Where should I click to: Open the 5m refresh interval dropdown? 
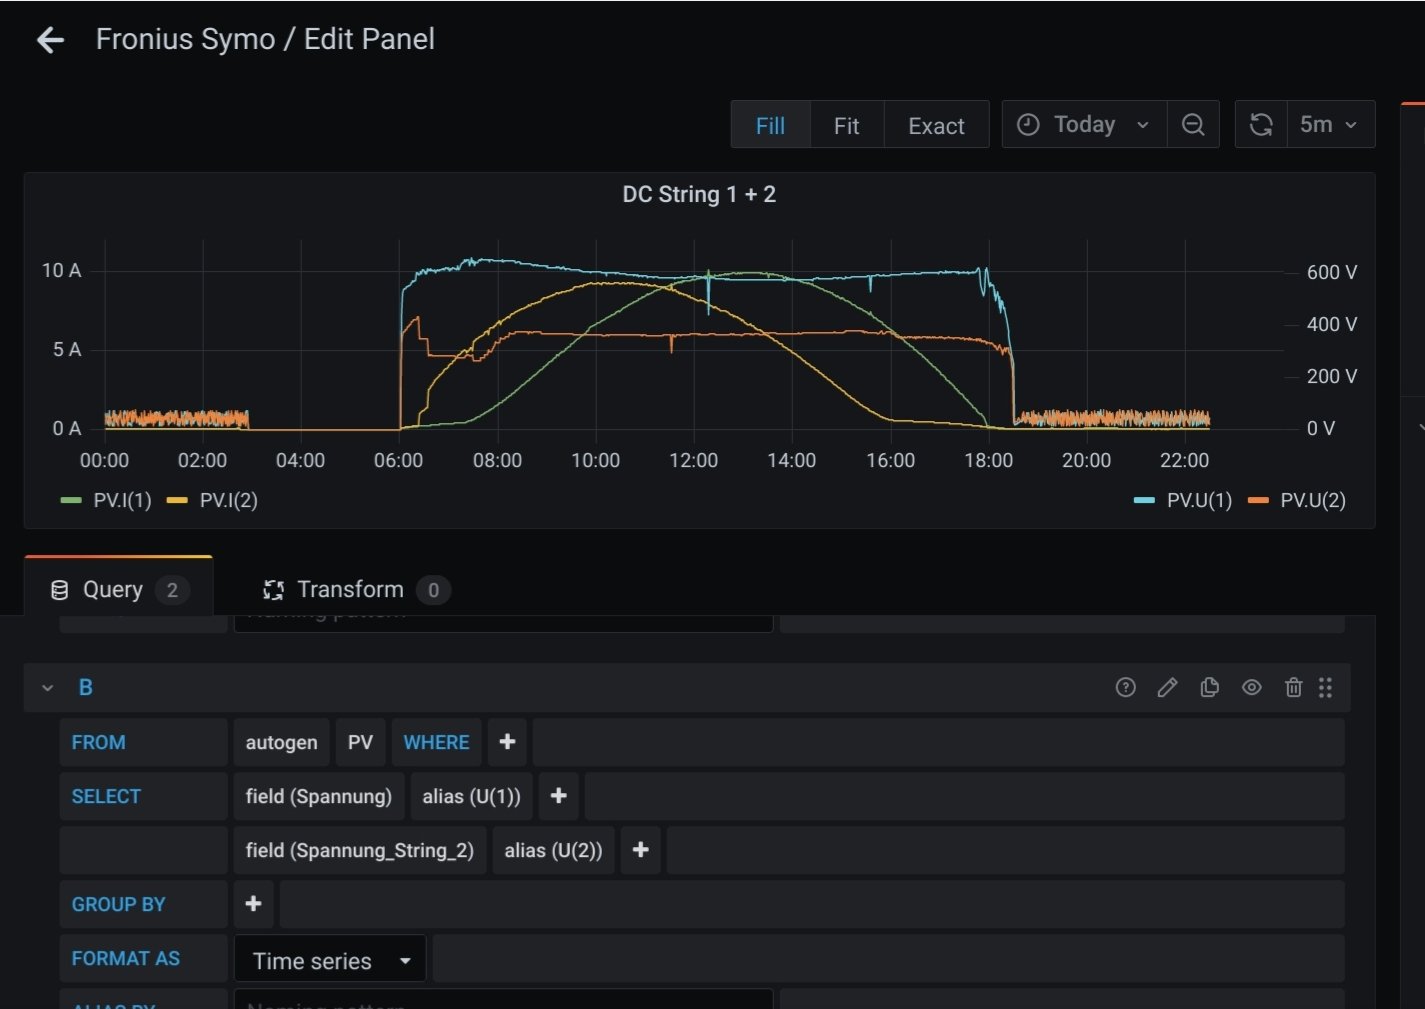[x=1329, y=125]
